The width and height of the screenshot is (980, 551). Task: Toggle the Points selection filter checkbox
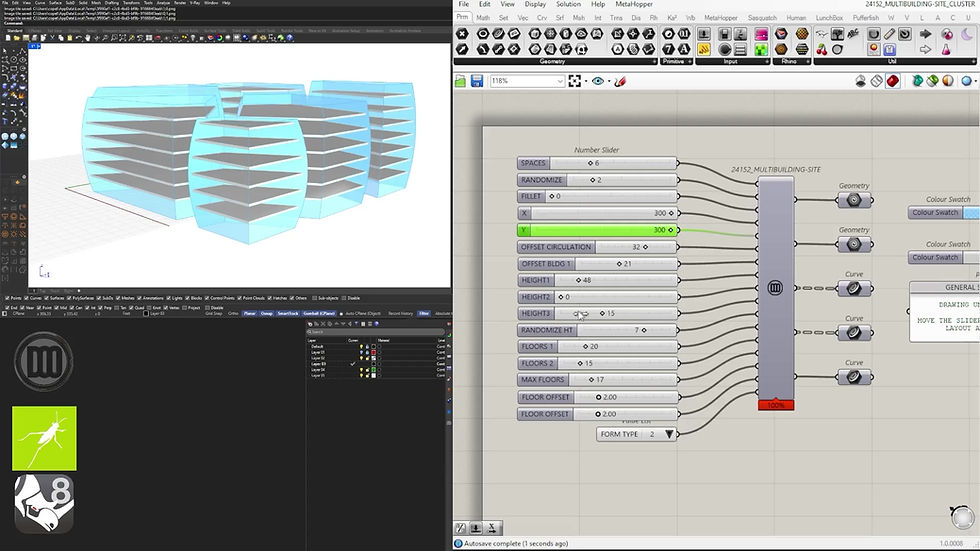pyautogui.click(x=8, y=298)
